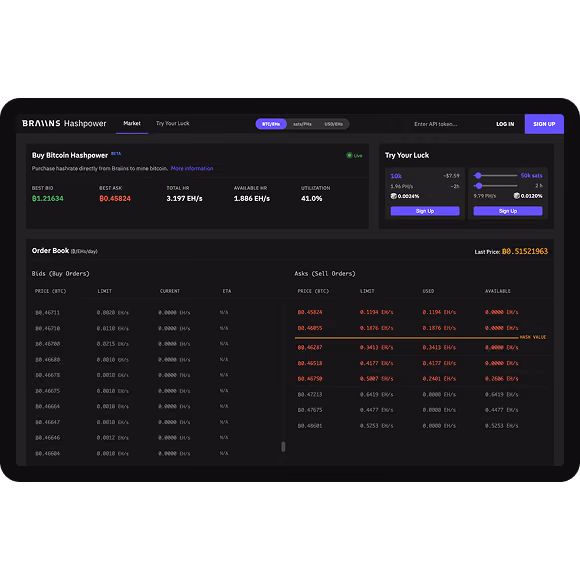
Task: Open the More information link
Action: (192, 168)
